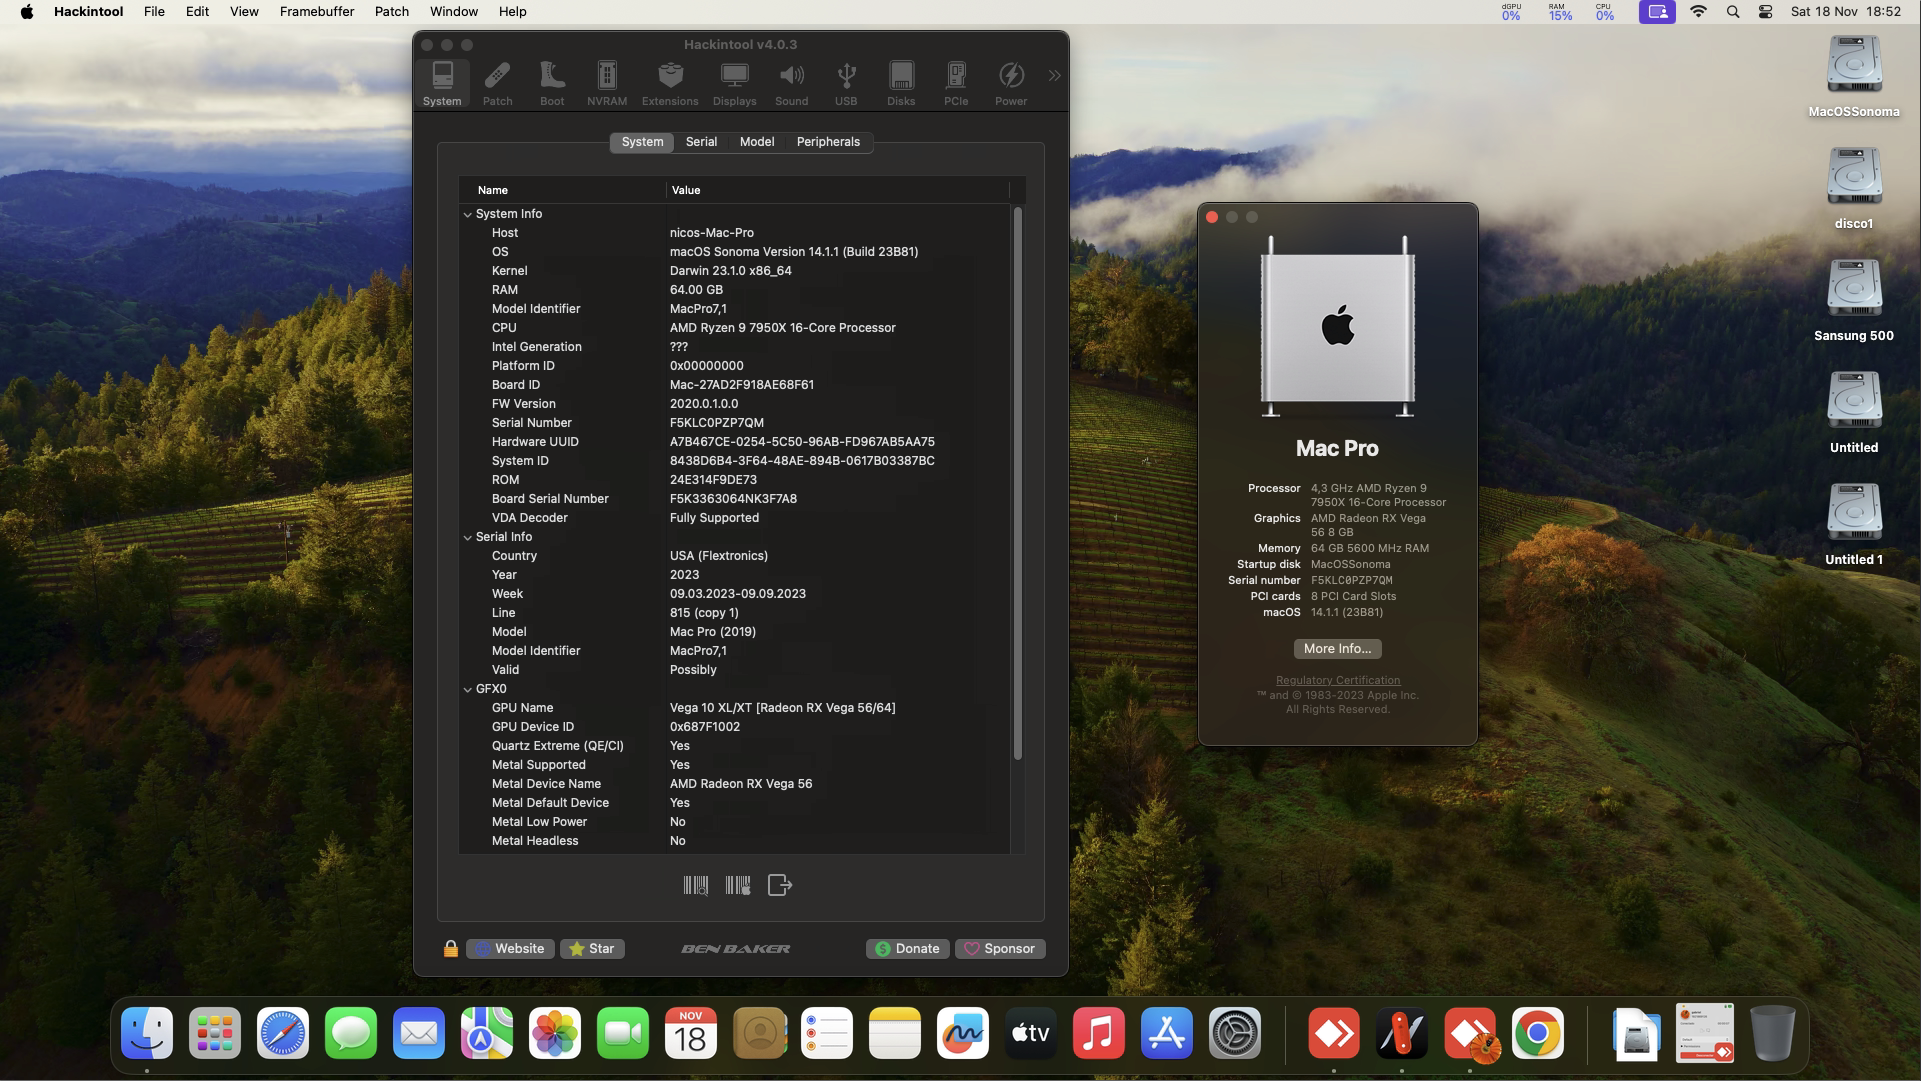Screen dimensions: 1921x1081
Task: Open the Extensions toolbar section
Action: tap(670, 83)
